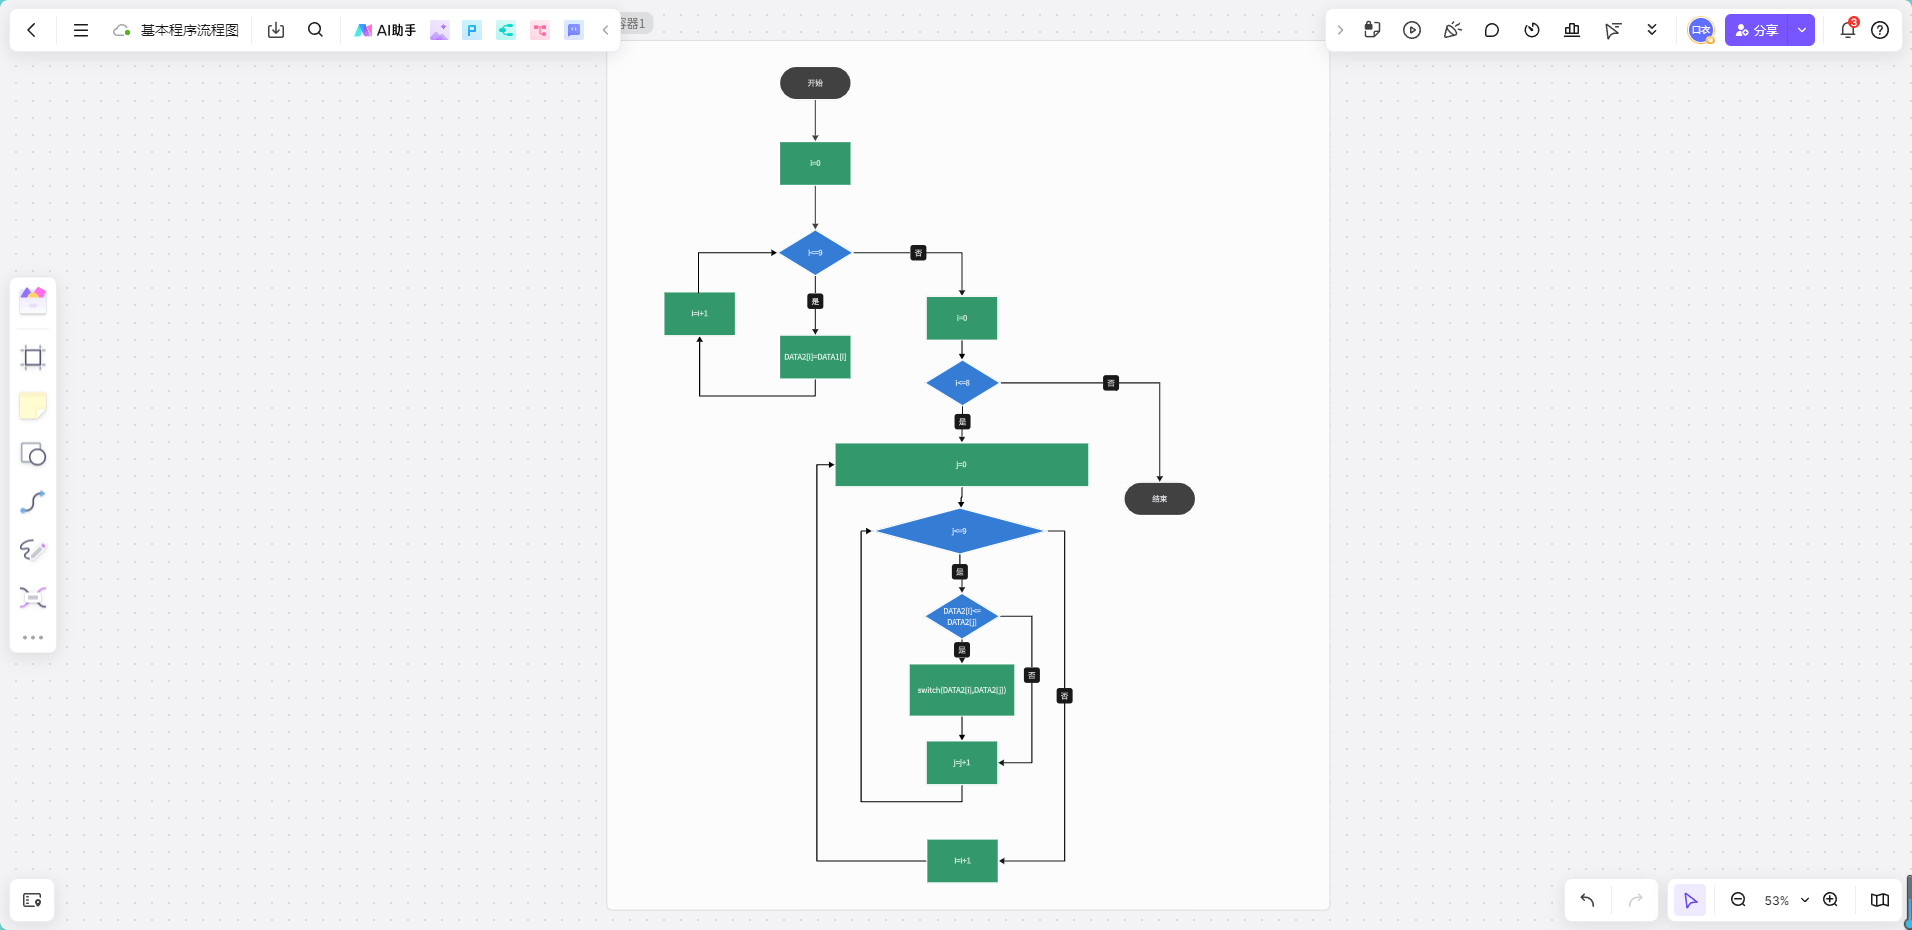This screenshot has width=1912, height=930.
Task: Open the comments bubble icon
Action: pos(1492,30)
